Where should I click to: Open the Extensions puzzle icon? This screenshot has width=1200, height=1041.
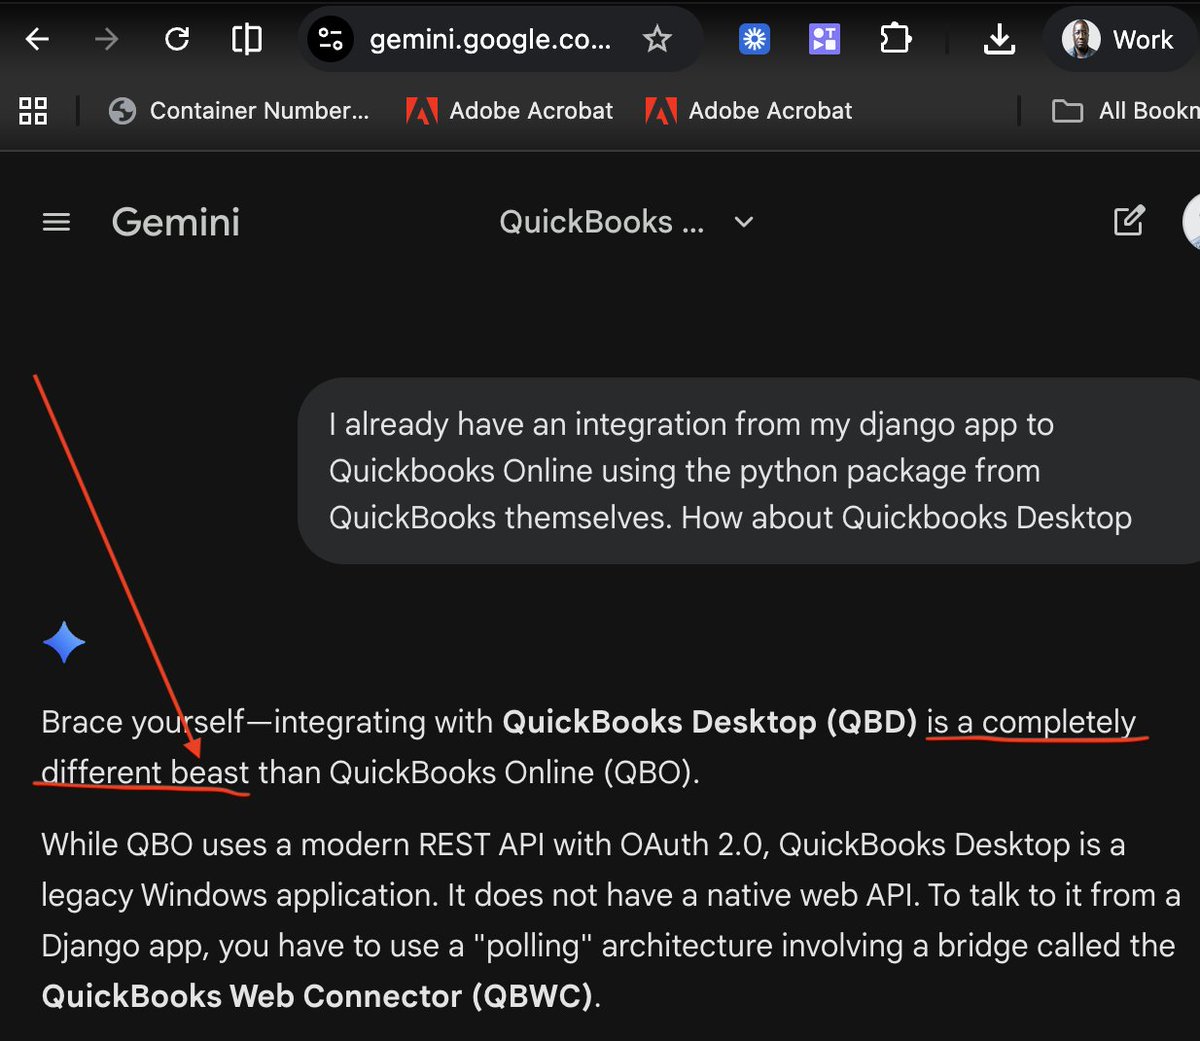(x=895, y=39)
